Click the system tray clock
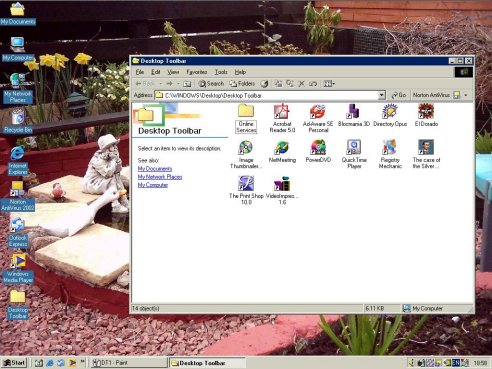Viewport: 492px width, 369px height. pyautogui.click(x=480, y=363)
